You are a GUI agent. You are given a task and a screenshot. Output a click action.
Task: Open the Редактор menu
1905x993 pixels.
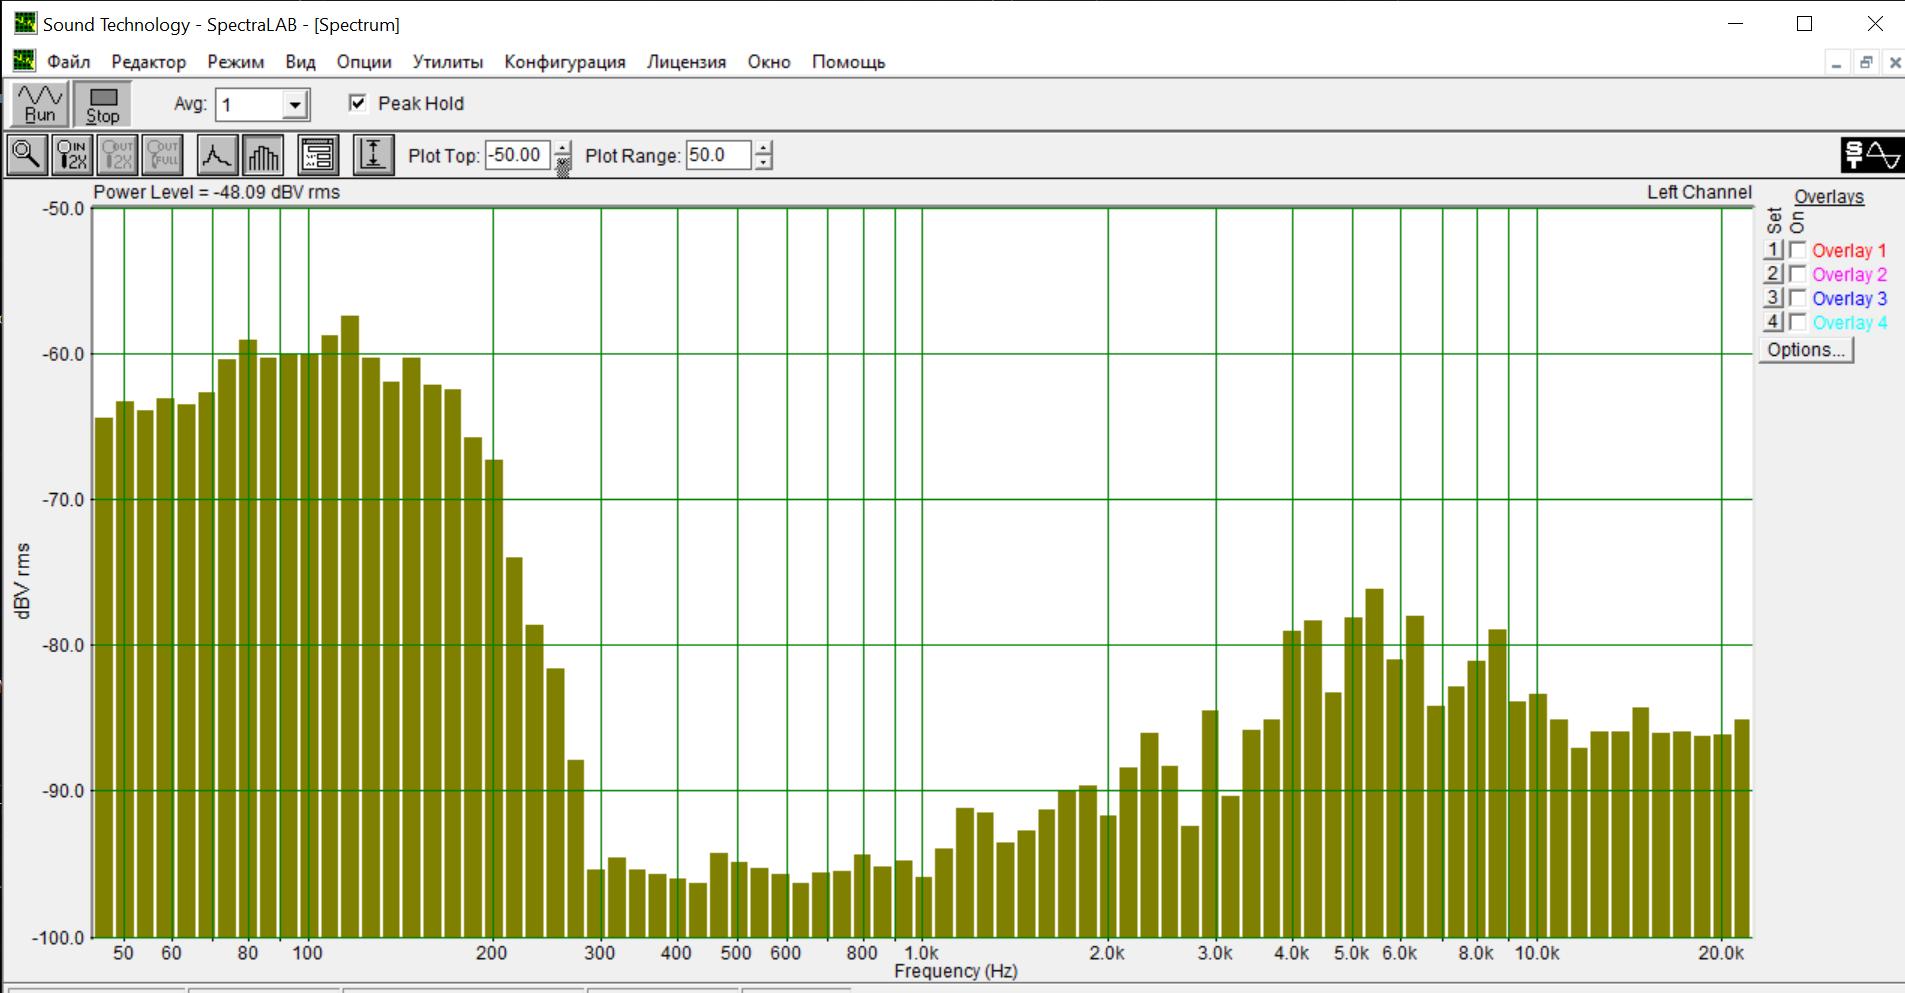pyautogui.click(x=149, y=62)
